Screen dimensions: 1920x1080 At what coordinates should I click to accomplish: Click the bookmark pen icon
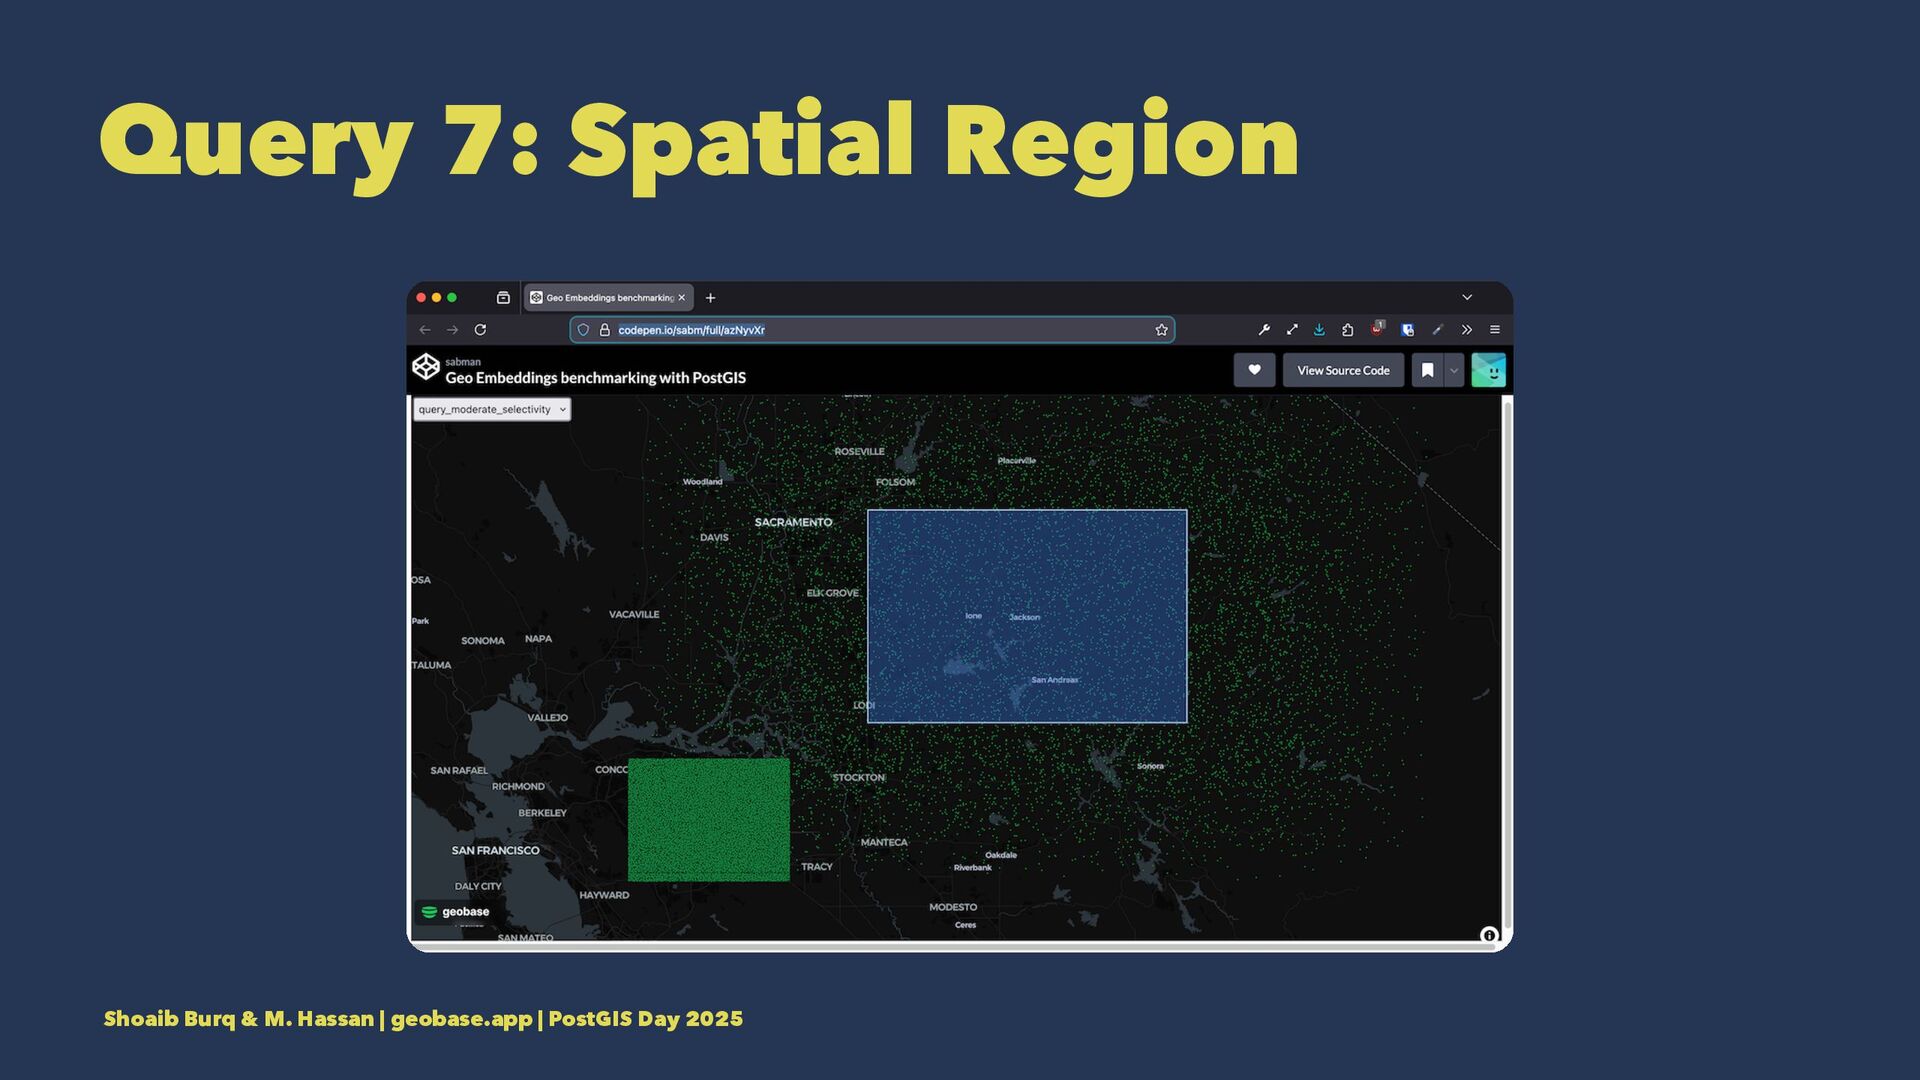pyautogui.click(x=1428, y=370)
